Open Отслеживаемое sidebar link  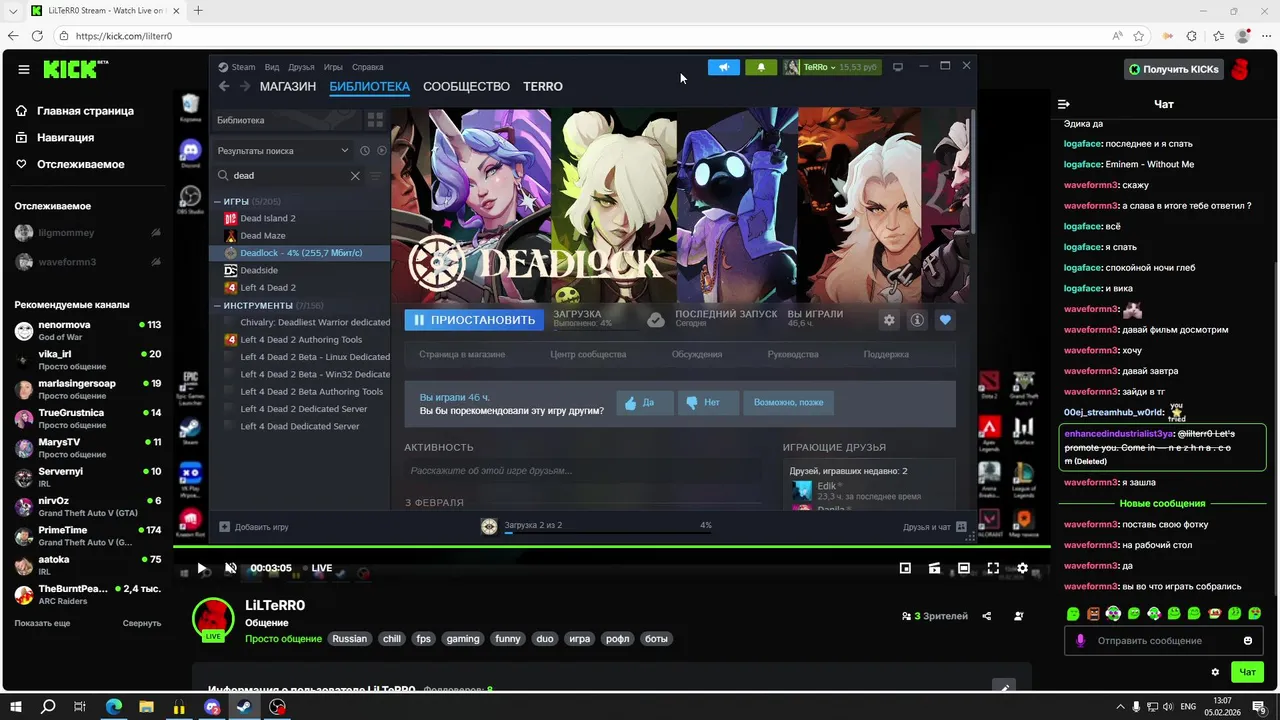point(81,164)
